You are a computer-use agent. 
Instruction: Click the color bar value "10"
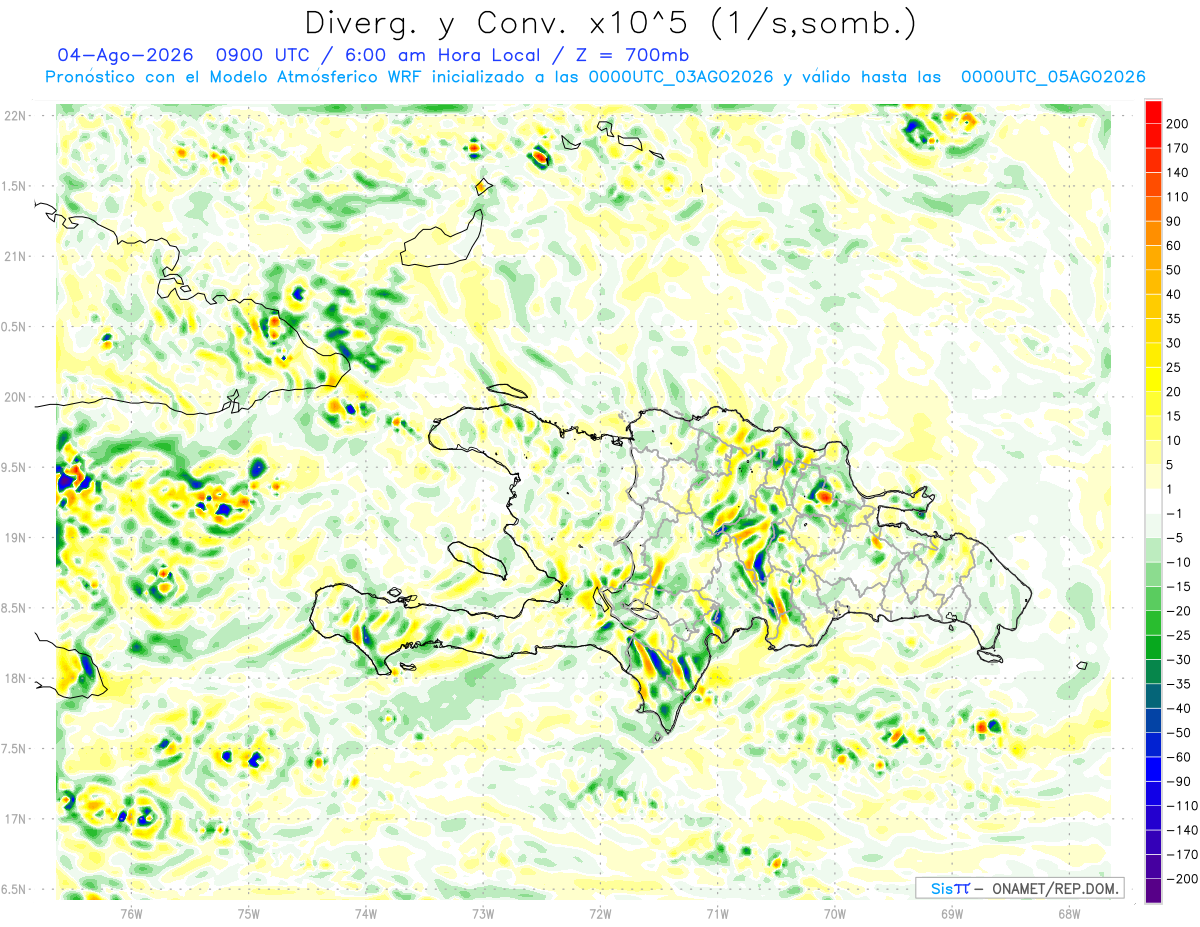coord(1175,441)
